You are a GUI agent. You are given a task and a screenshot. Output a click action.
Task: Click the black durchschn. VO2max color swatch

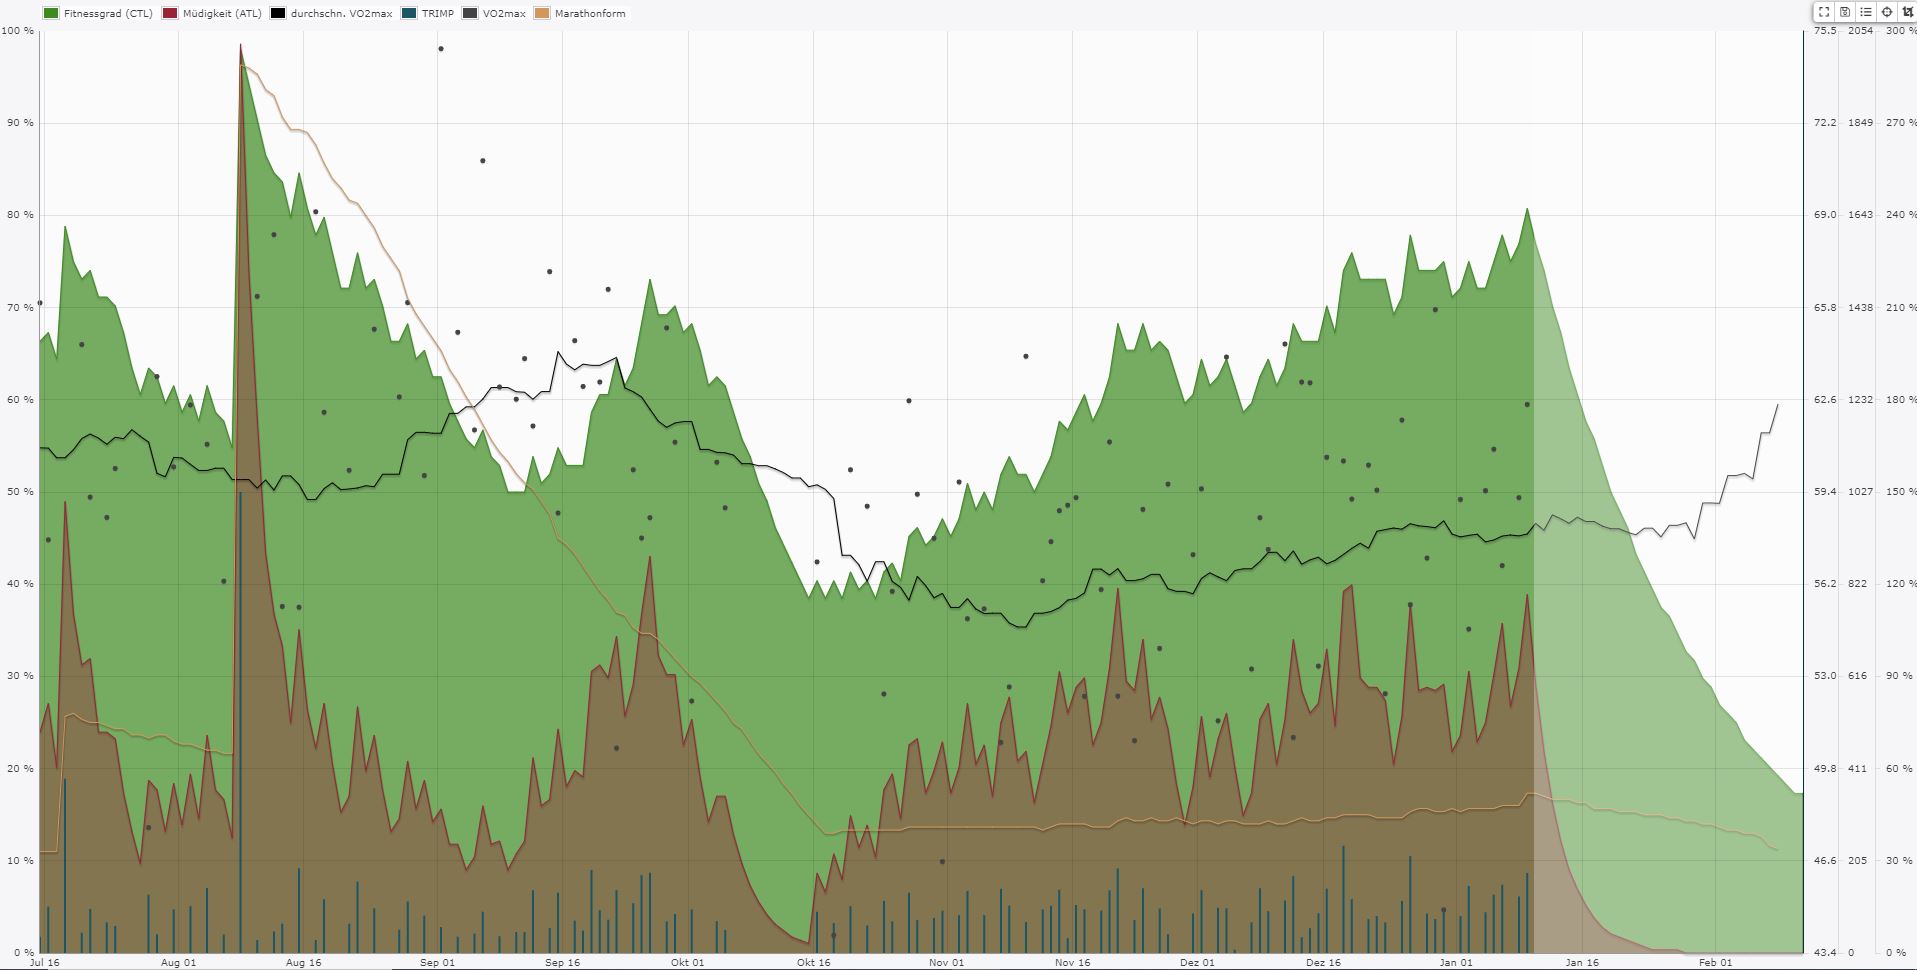[x=278, y=14]
